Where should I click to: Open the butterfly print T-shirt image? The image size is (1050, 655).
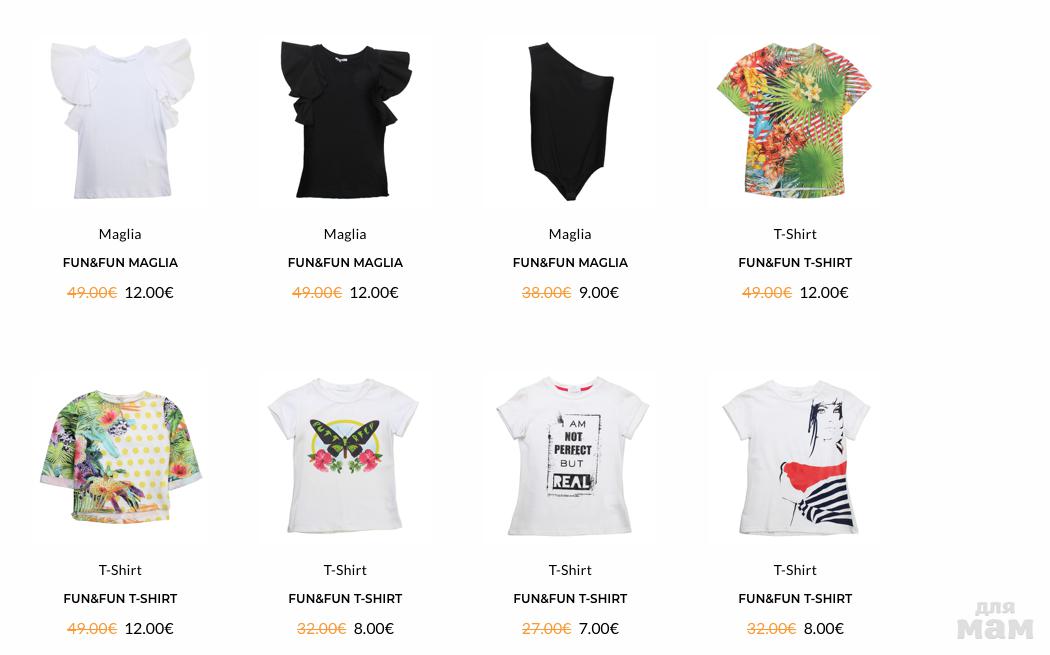coord(344,455)
